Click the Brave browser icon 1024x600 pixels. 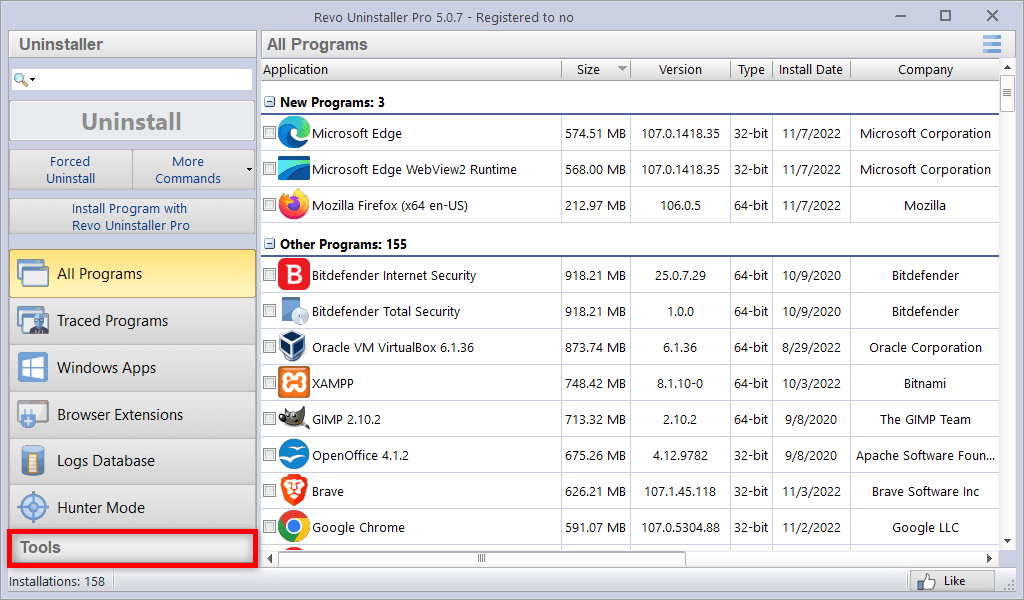coord(294,490)
